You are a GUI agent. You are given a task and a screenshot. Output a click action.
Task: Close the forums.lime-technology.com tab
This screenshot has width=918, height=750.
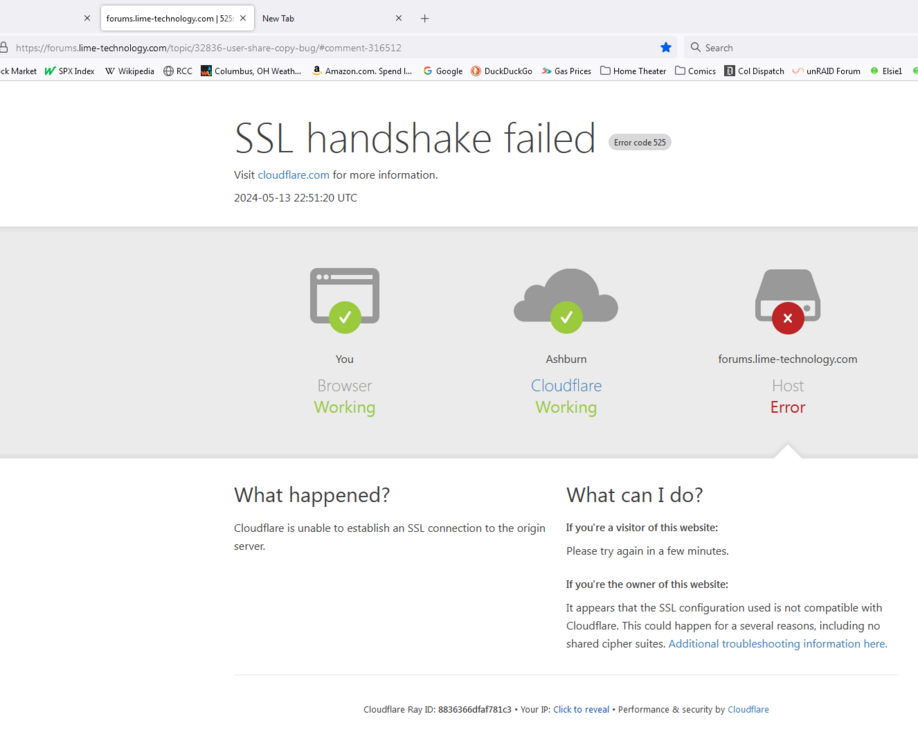coord(243,18)
